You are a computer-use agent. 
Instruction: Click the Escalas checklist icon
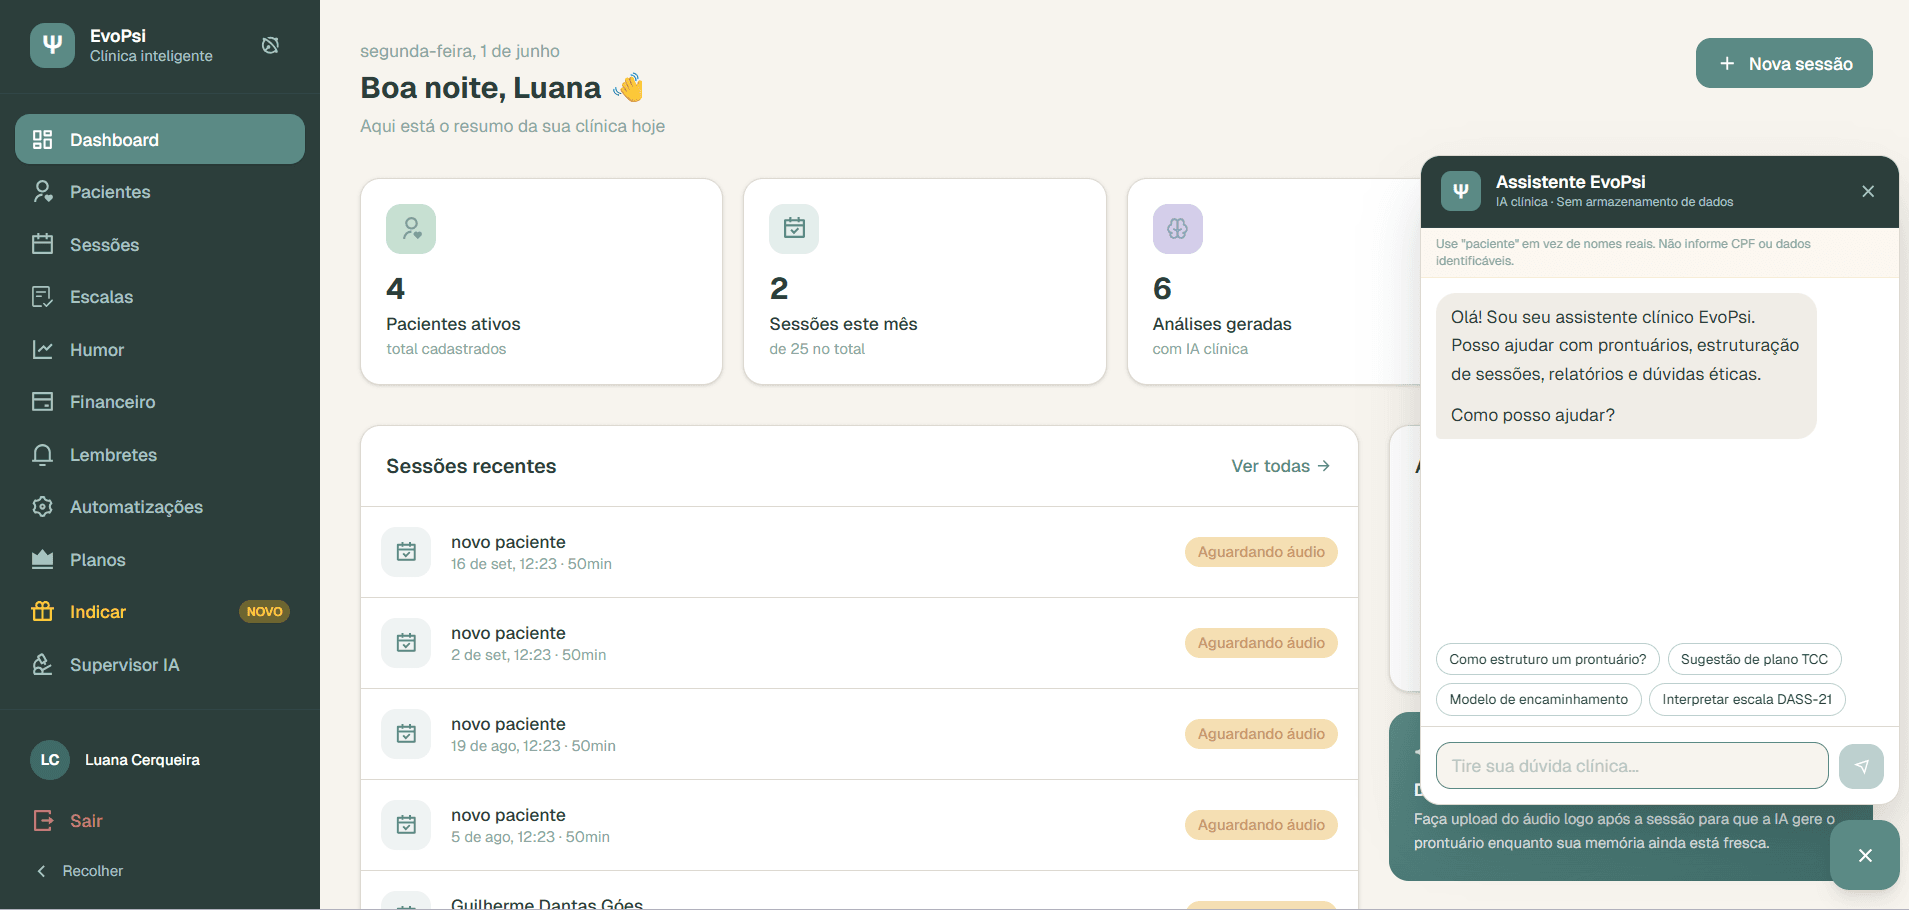tap(42, 297)
